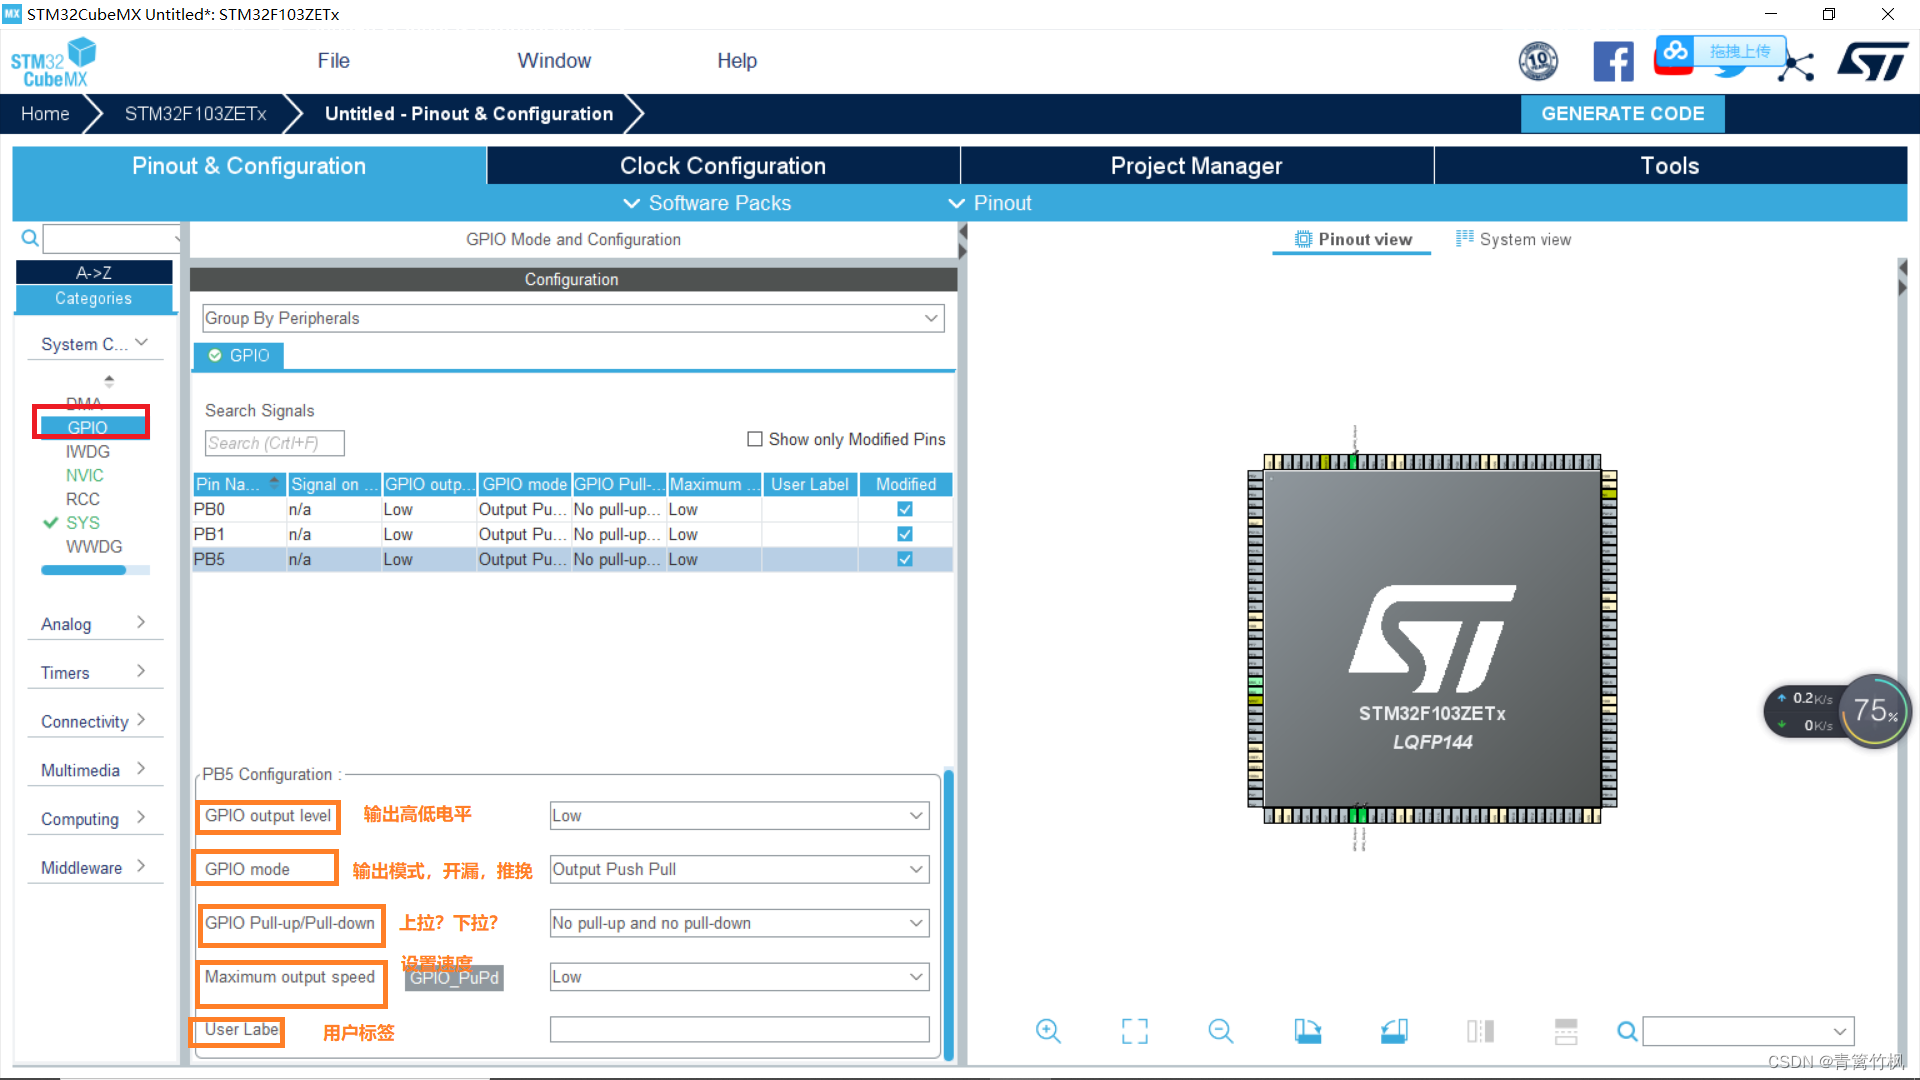
Task: Rotate chip view counter-clockwise icon
Action: coord(1394,1031)
